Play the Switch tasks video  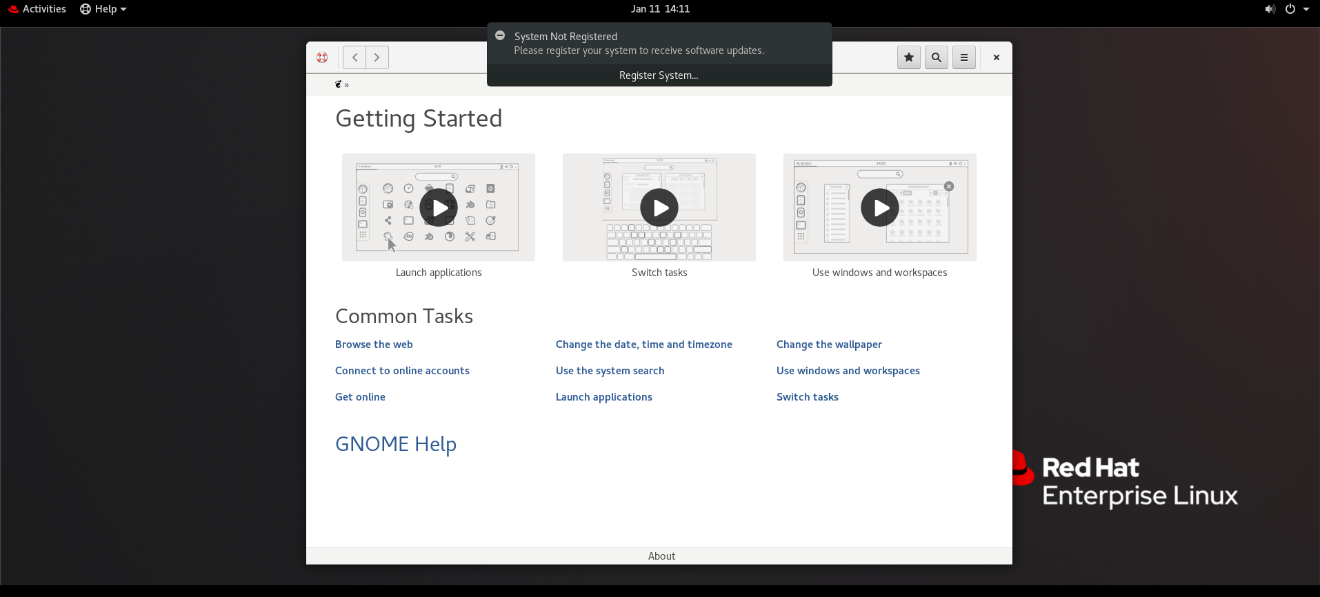pos(659,207)
